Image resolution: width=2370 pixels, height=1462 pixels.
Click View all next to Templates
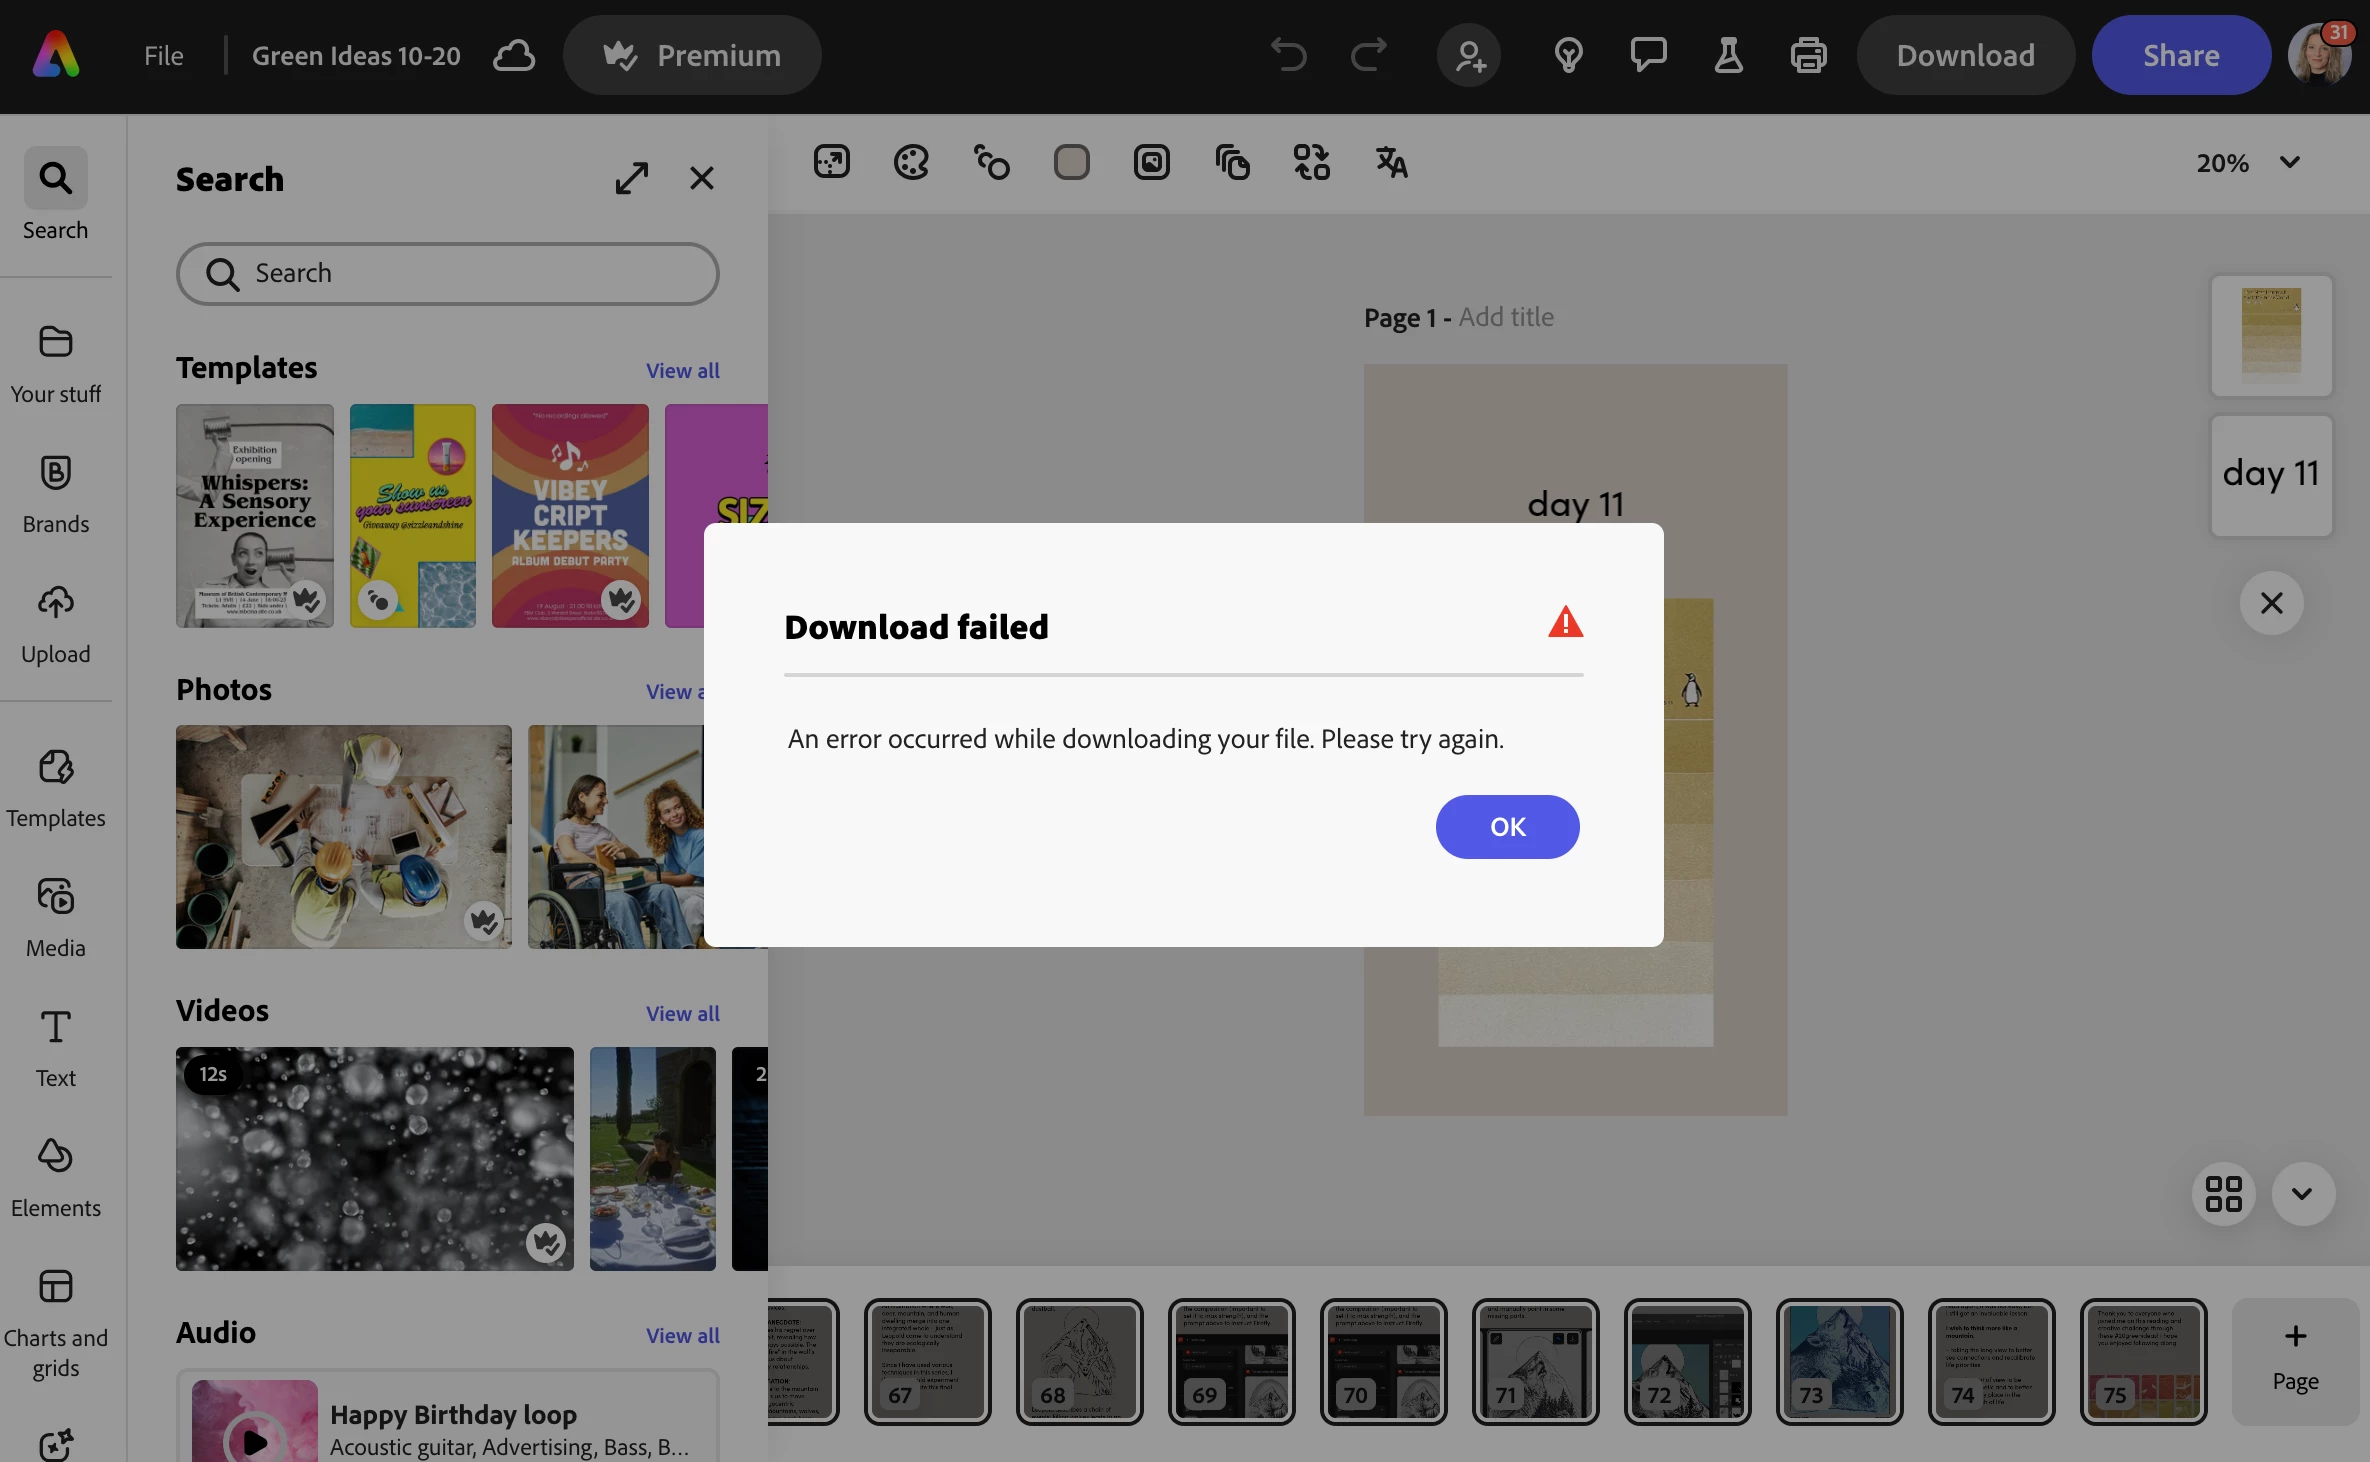coord(682,370)
